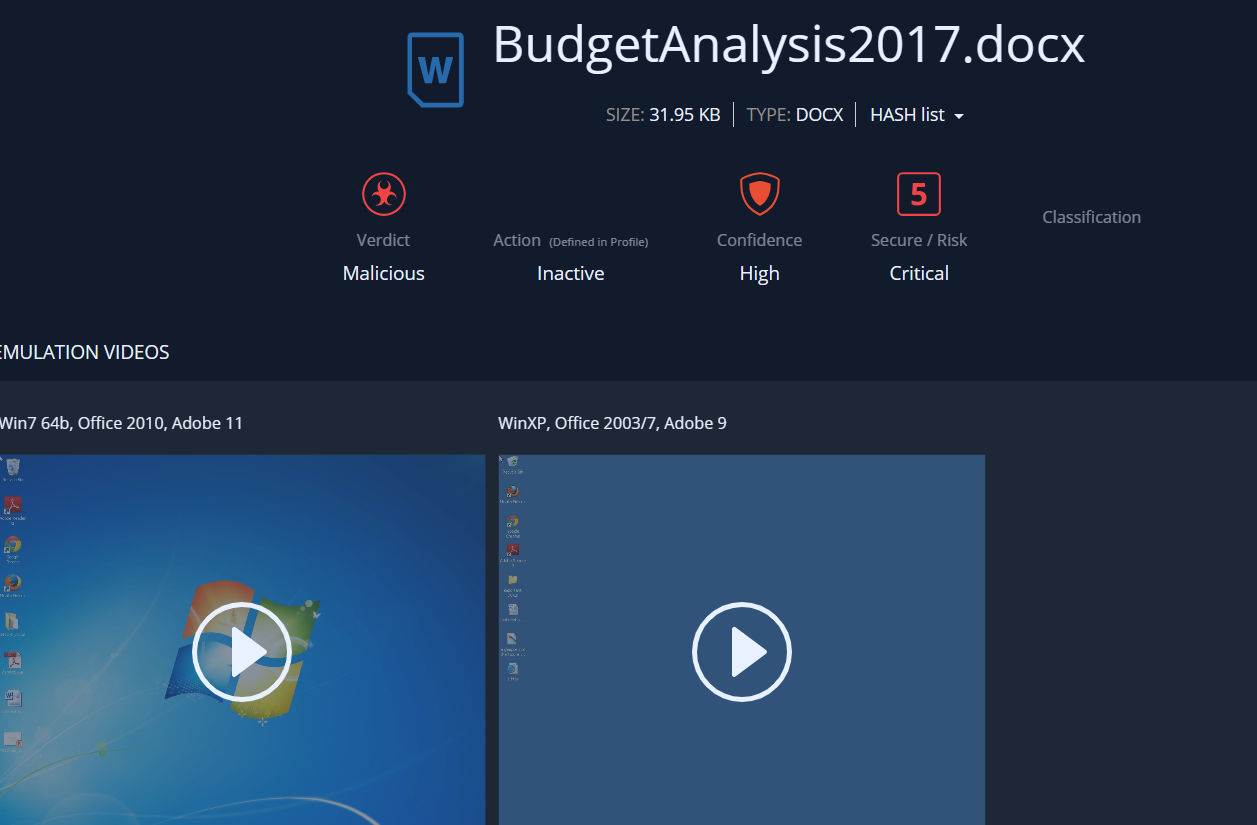This screenshot has height=825, width=1257.
Task: Play the Win7 64b emulation video
Action: pos(242,652)
